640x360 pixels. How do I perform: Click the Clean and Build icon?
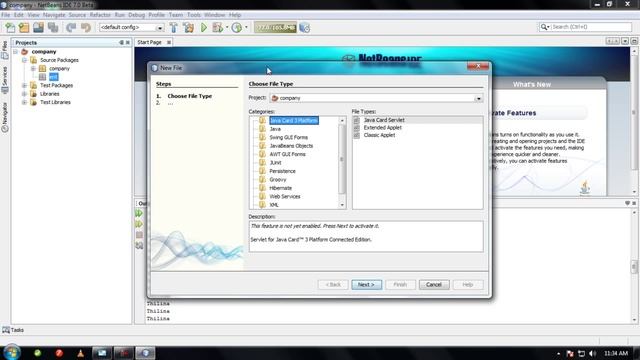[x=189, y=27]
